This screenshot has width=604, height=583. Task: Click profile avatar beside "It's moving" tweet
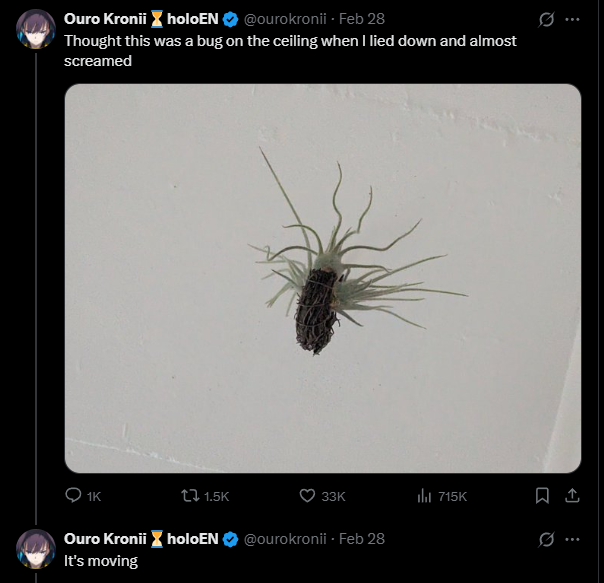(x=36, y=549)
